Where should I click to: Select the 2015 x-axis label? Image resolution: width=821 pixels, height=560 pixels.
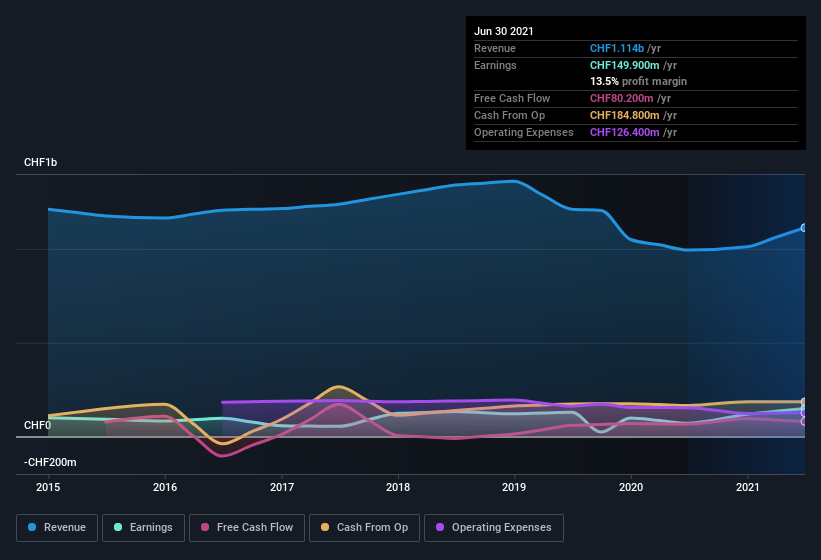point(48,487)
